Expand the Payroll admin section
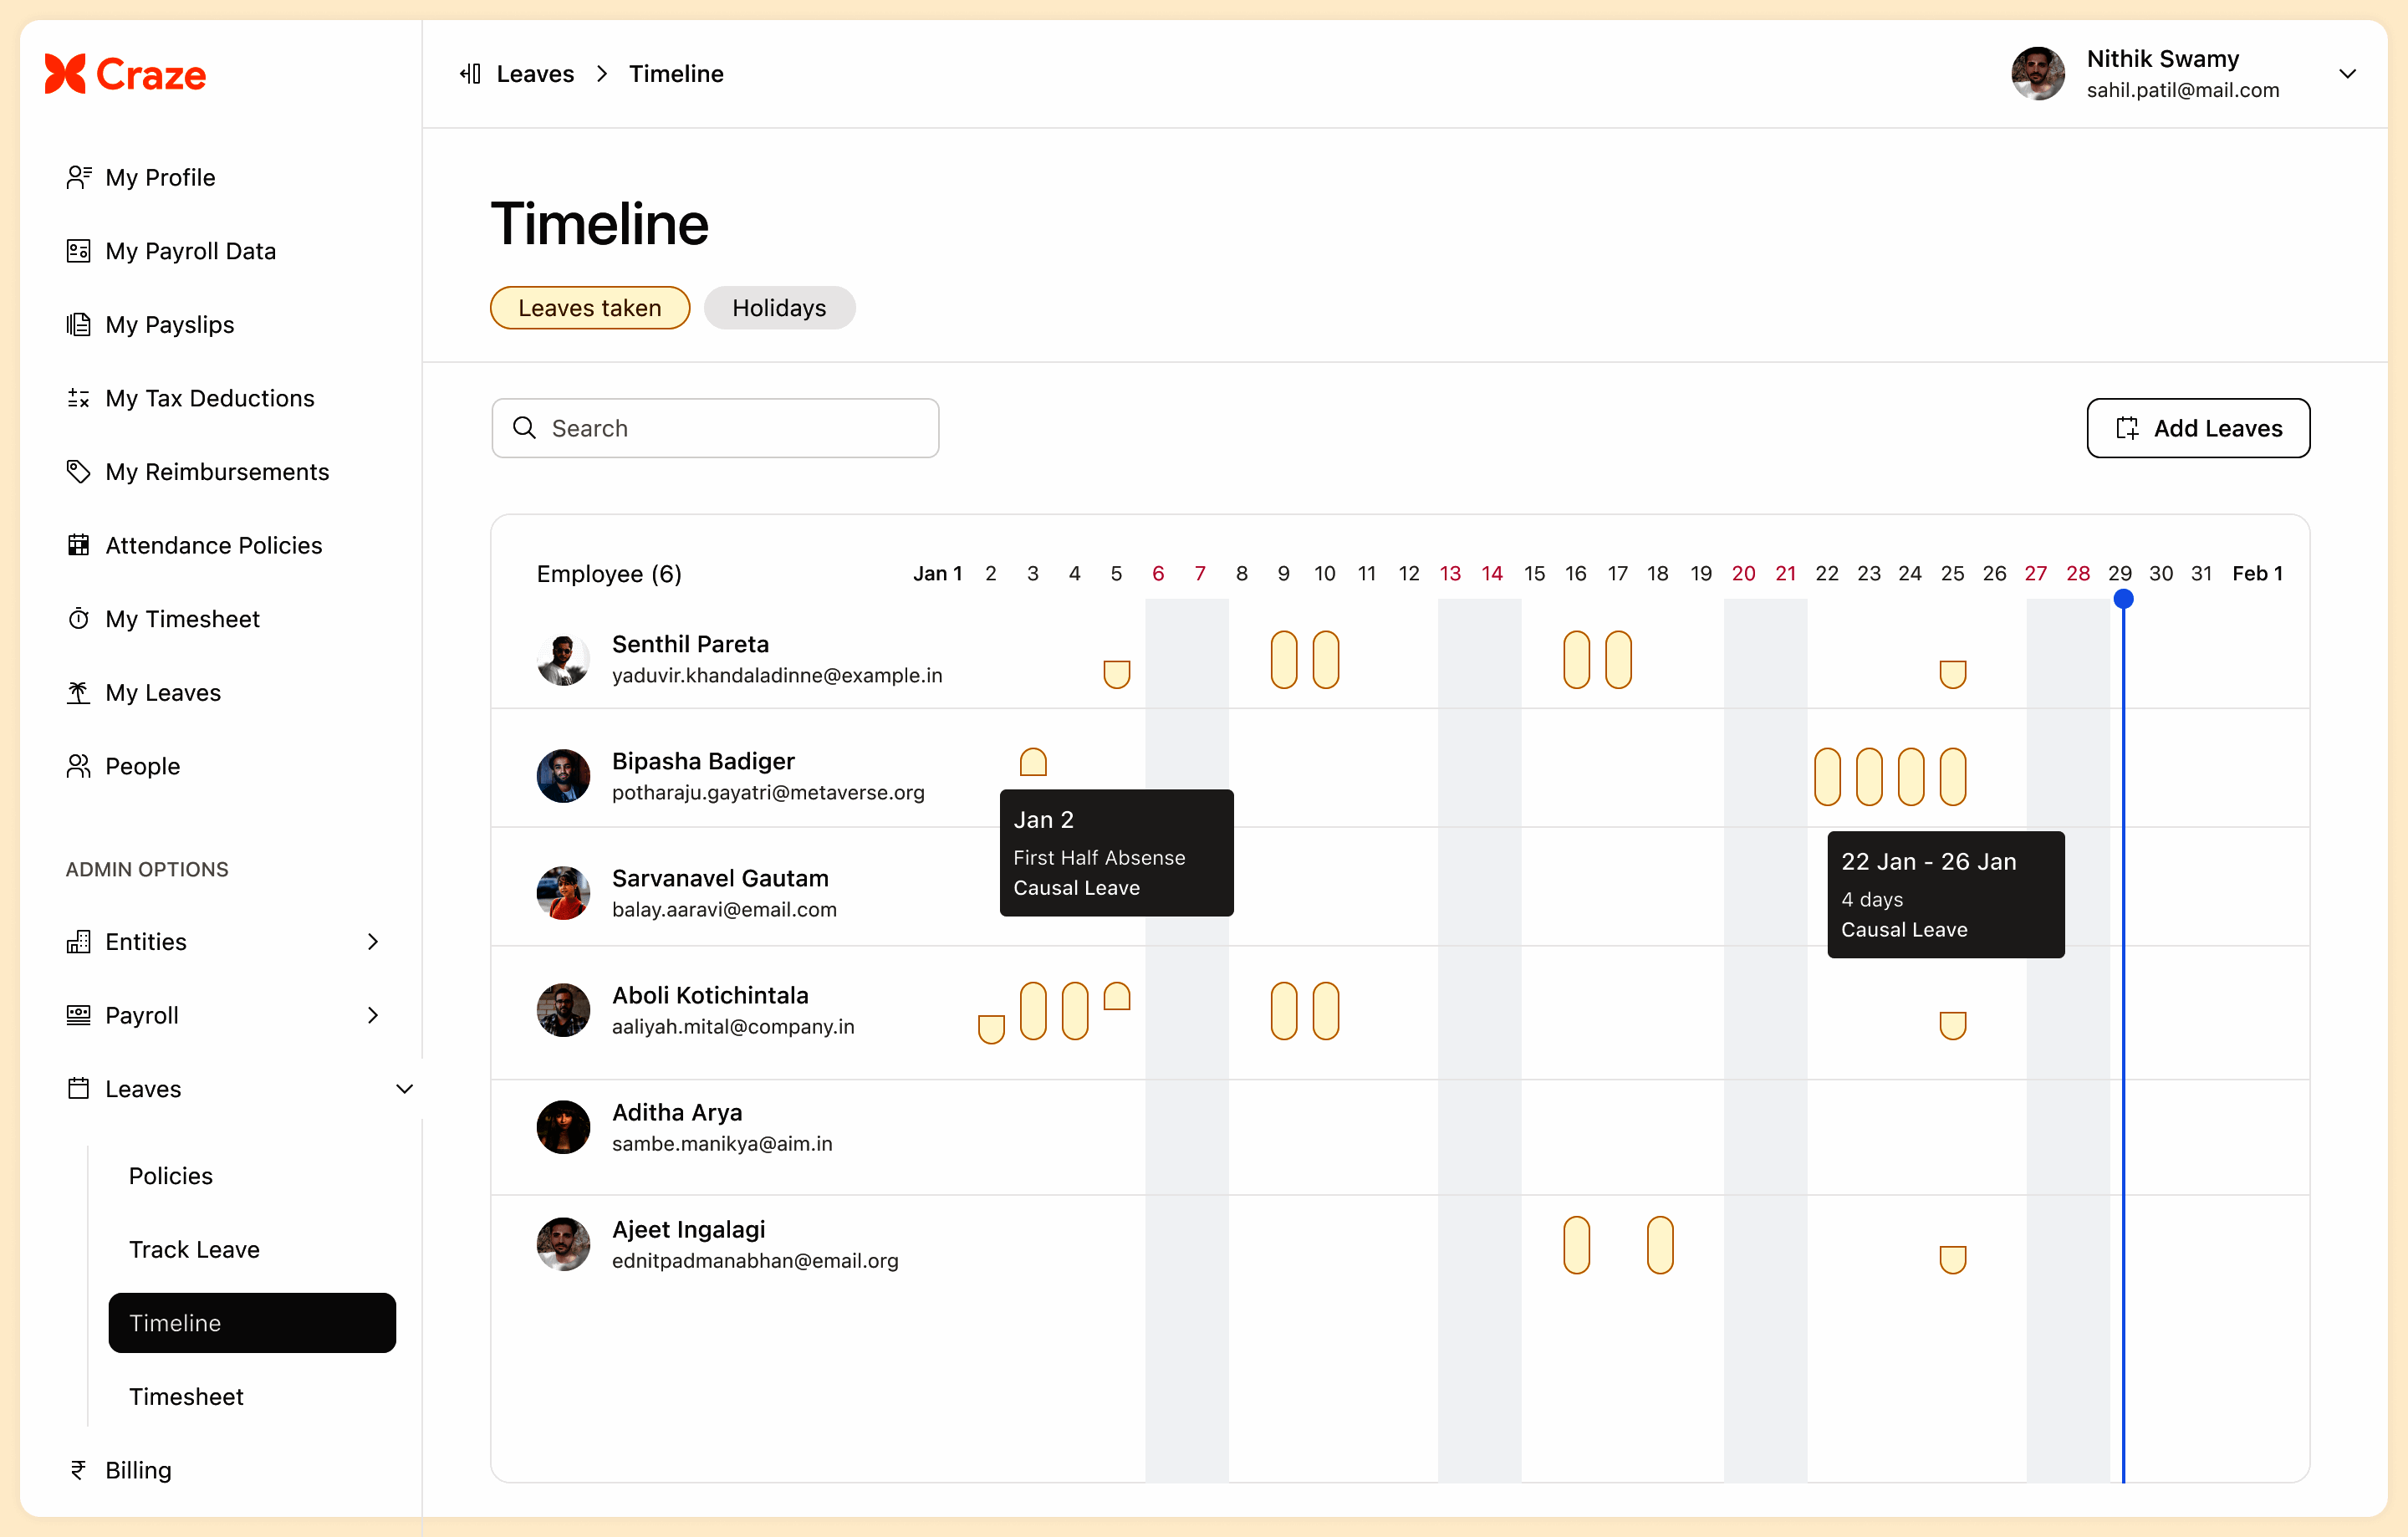The height and width of the screenshot is (1537, 2408). pos(372,1015)
